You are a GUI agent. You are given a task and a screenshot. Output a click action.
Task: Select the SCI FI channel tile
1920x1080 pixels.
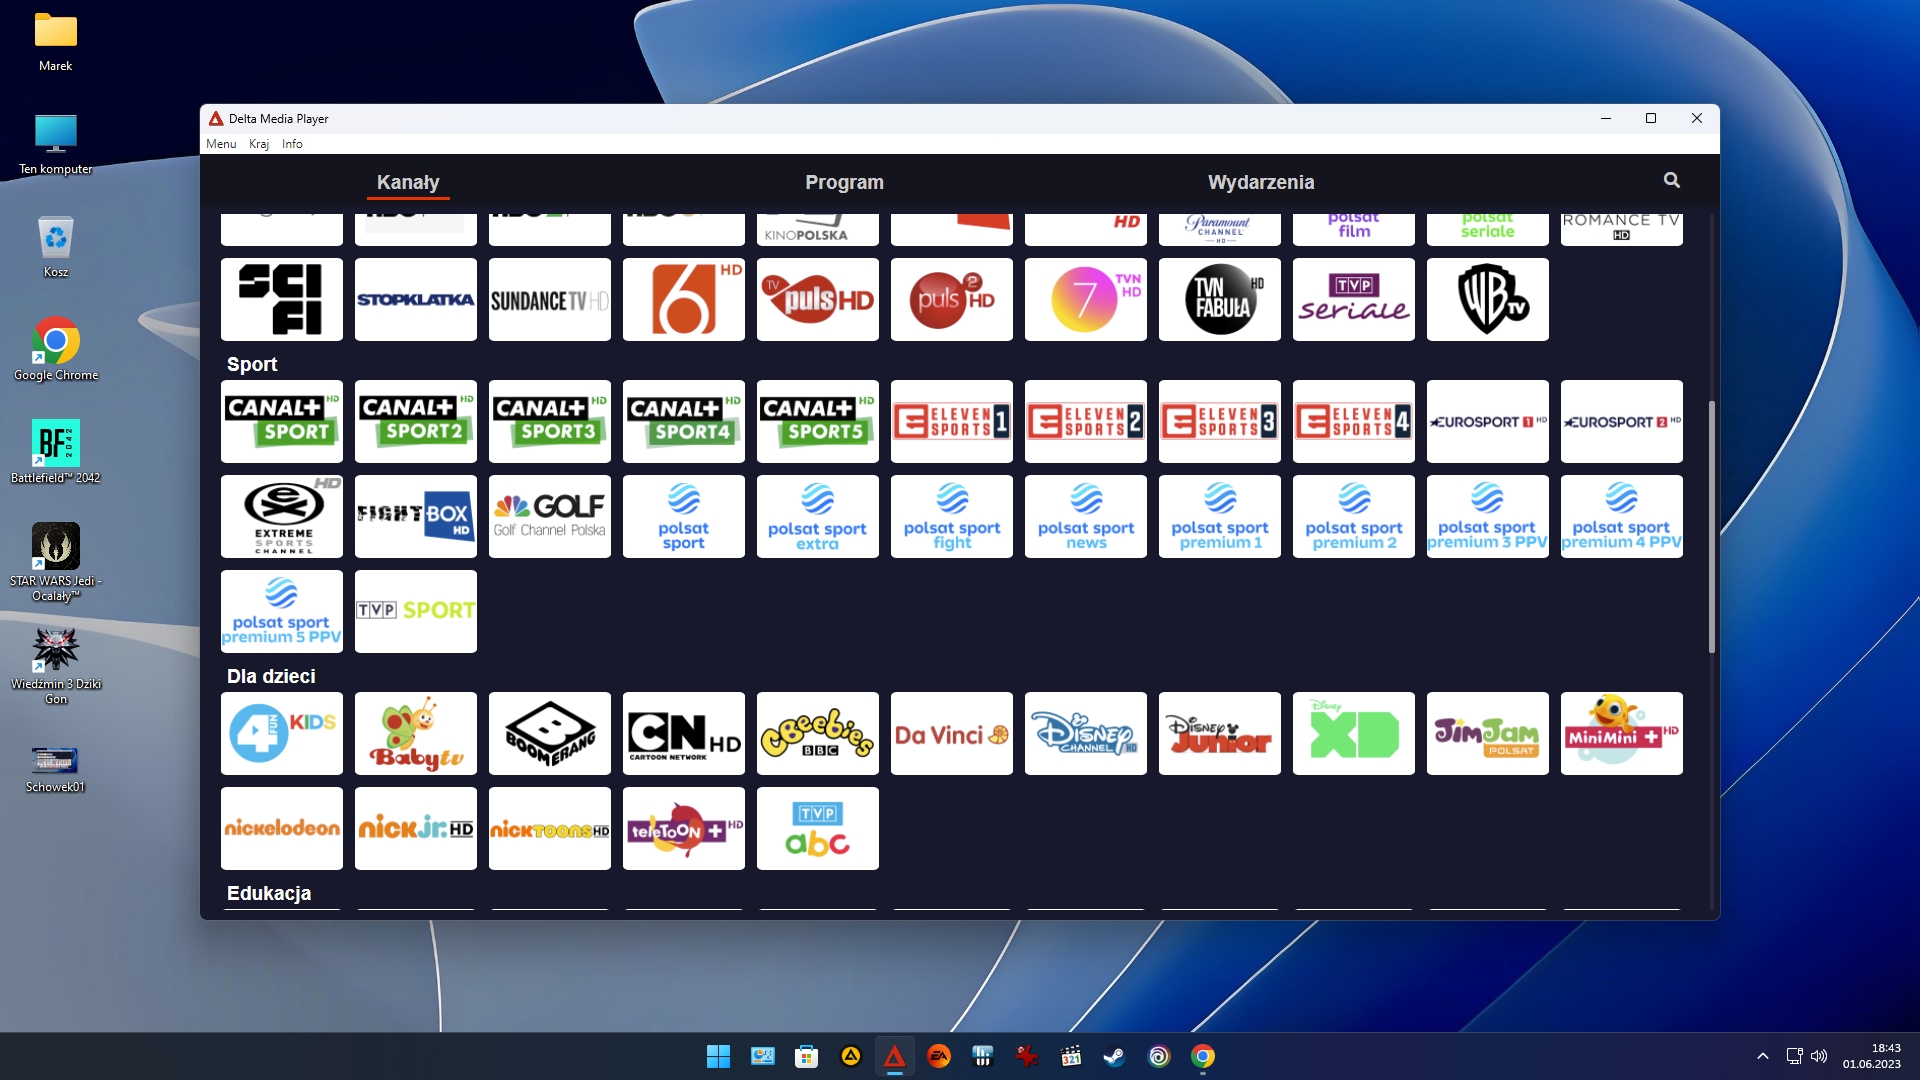pyautogui.click(x=282, y=300)
